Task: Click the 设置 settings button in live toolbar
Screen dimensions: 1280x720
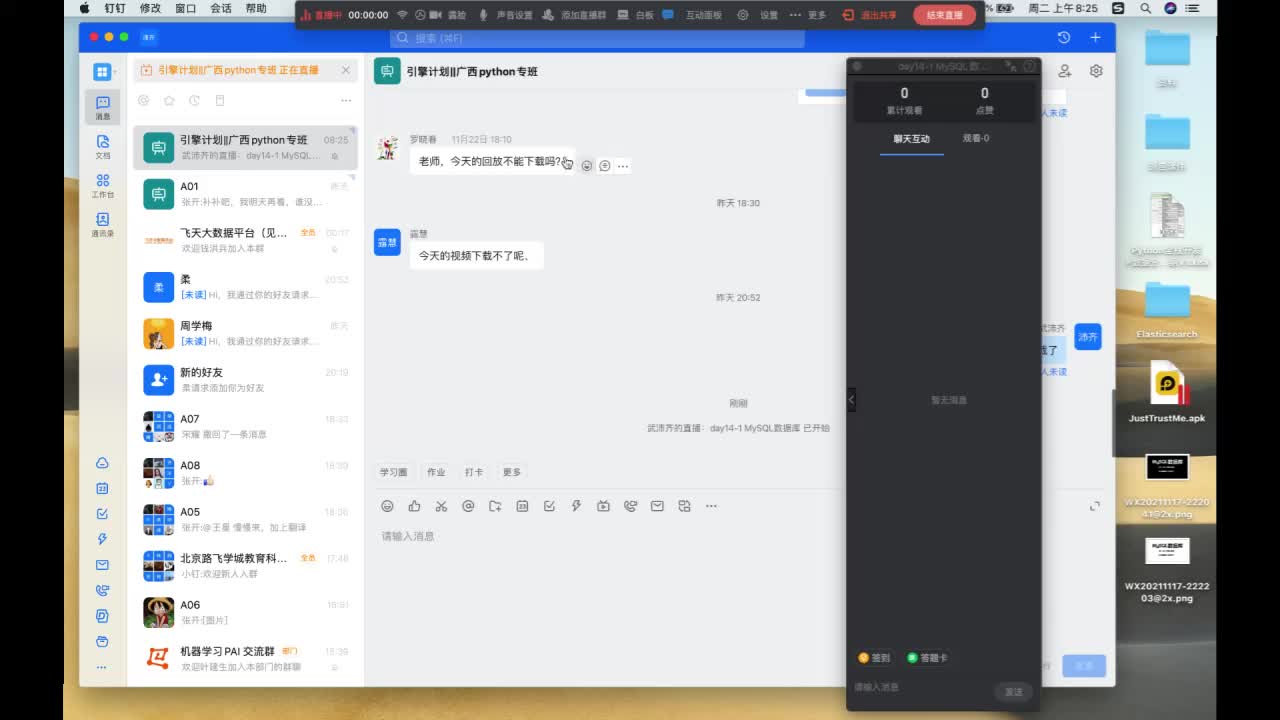Action: tap(758, 15)
